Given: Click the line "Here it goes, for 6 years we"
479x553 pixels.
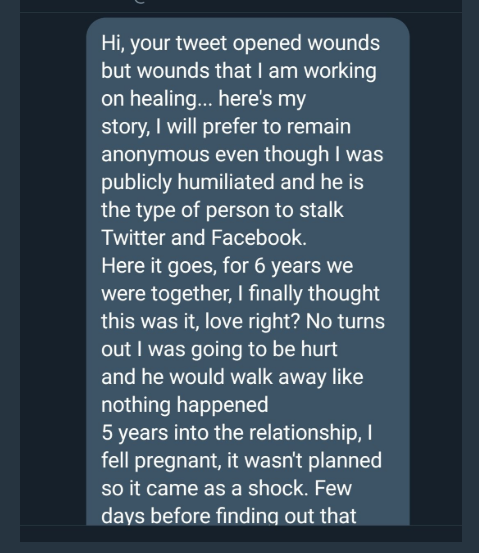Looking at the screenshot, I should (227, 266).
